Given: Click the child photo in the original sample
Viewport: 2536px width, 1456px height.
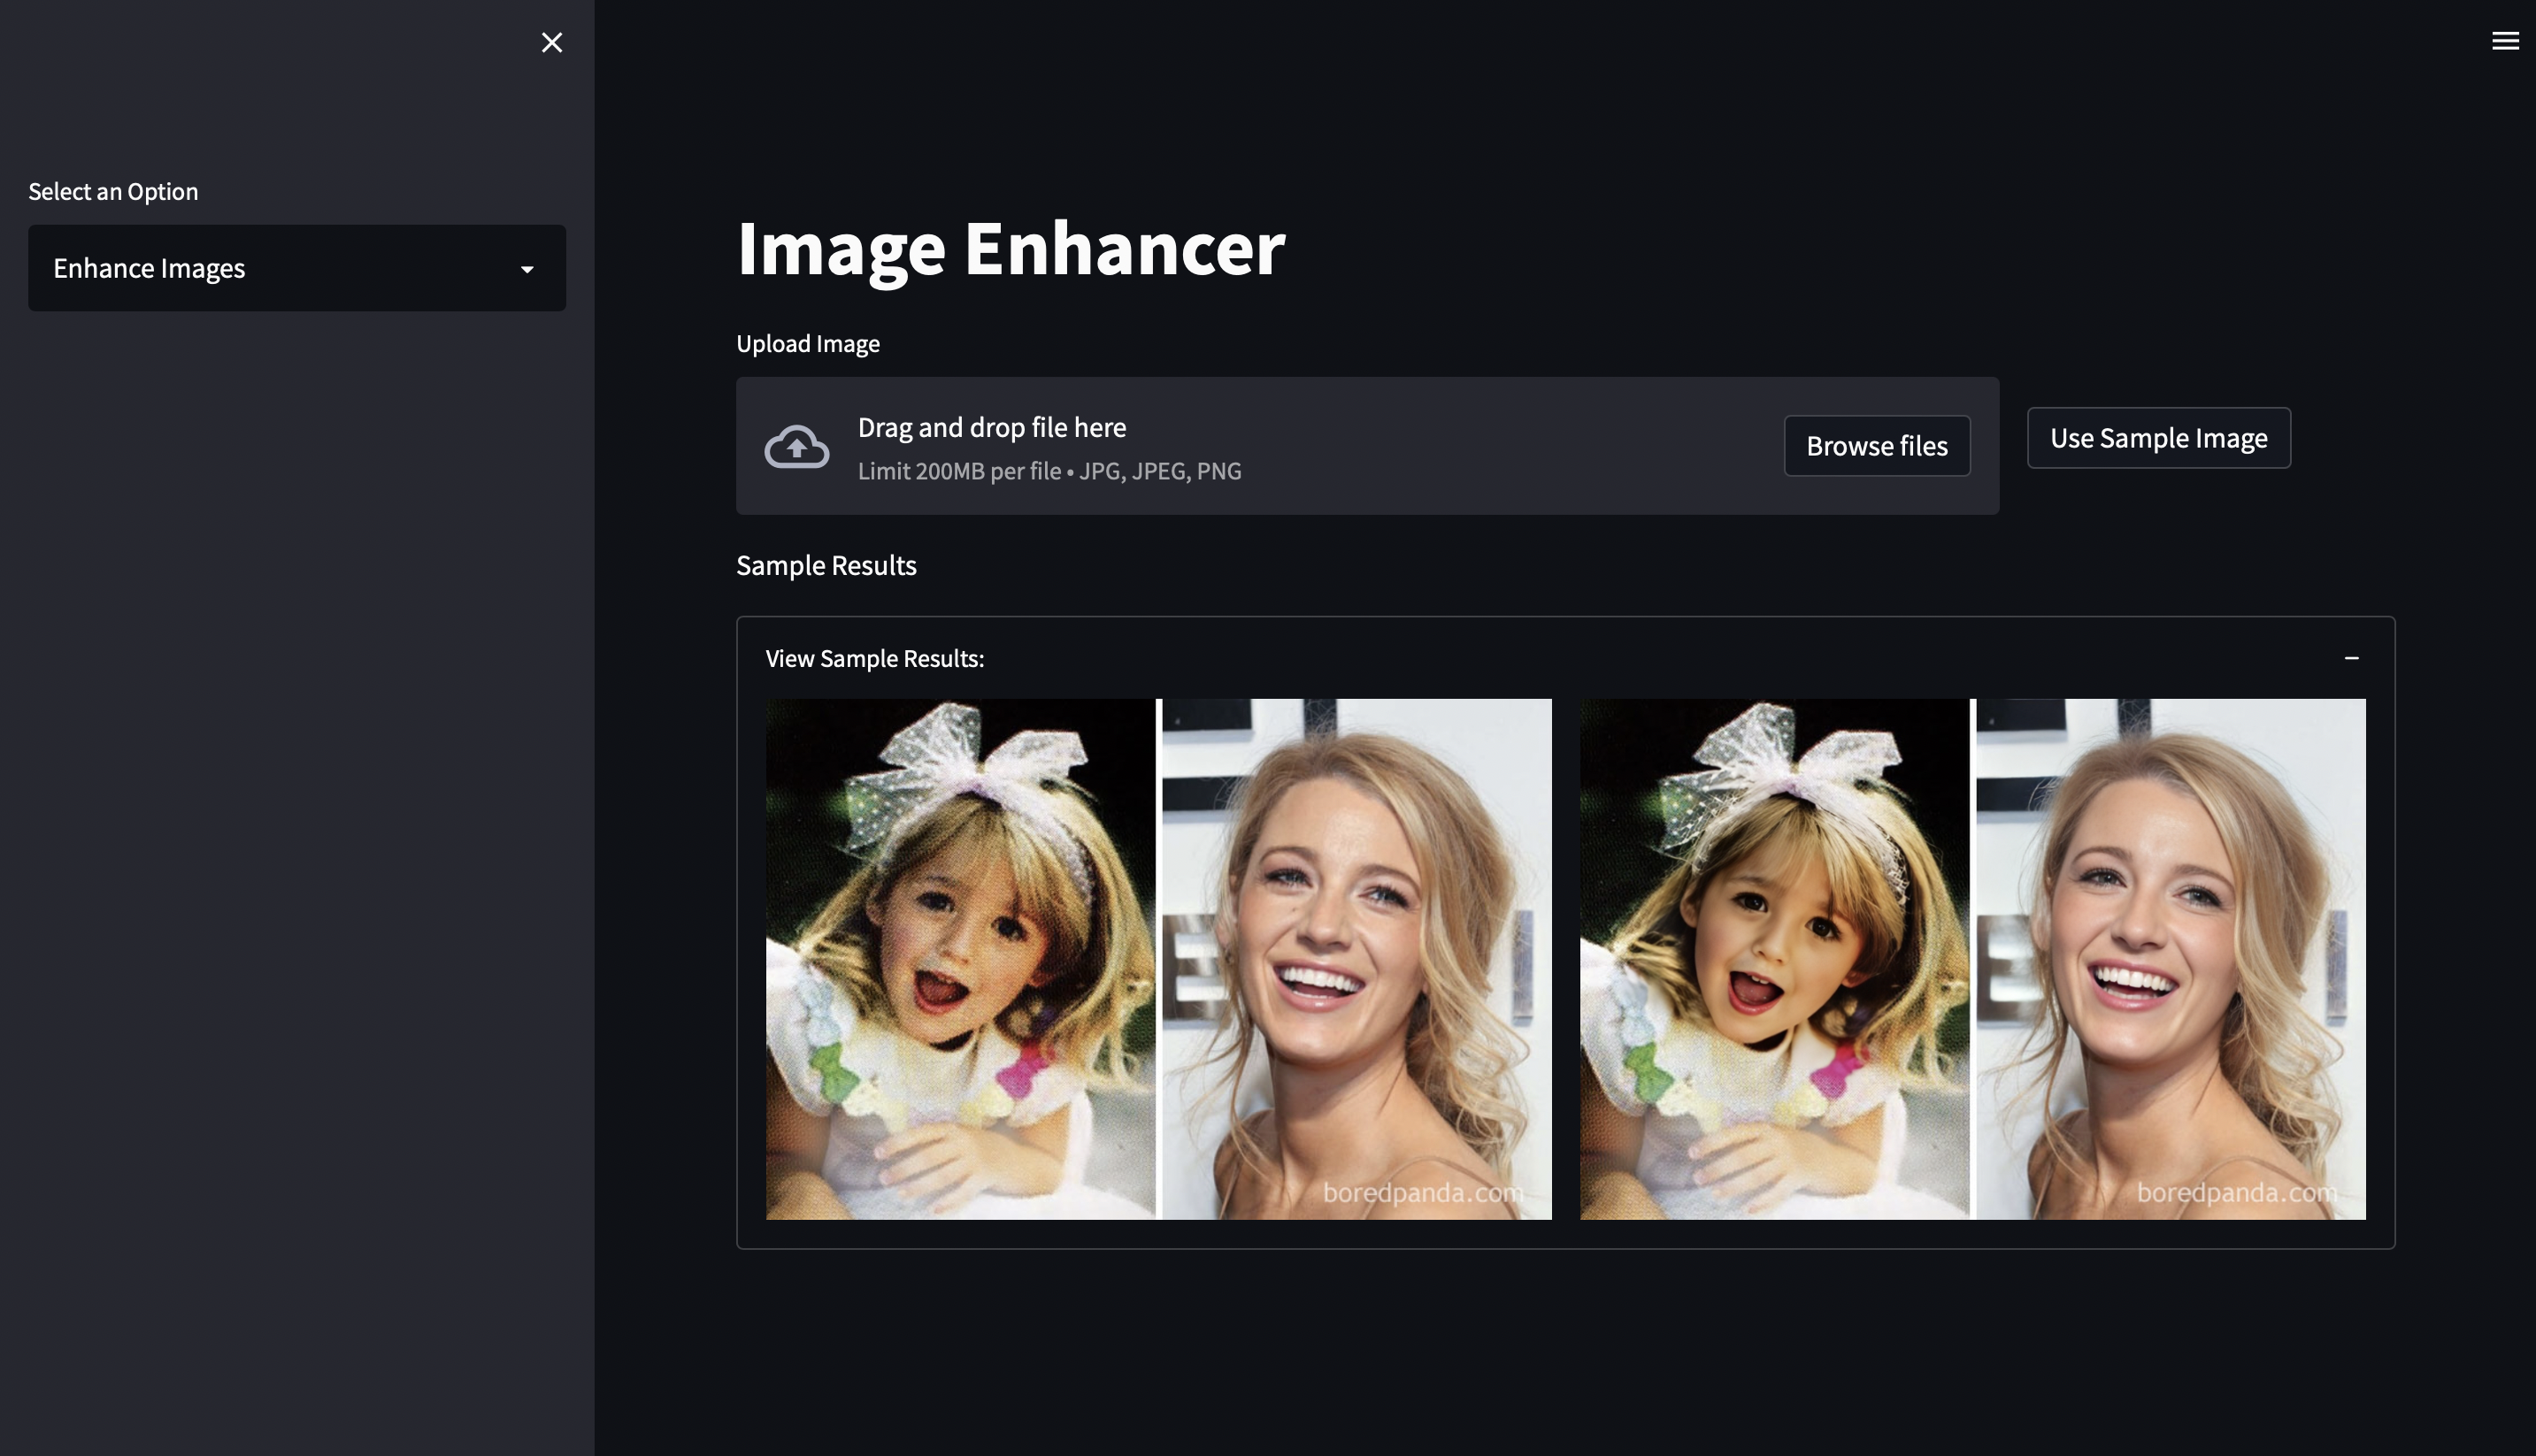Looking at the screenshot, I should click(x=960, y=958).
